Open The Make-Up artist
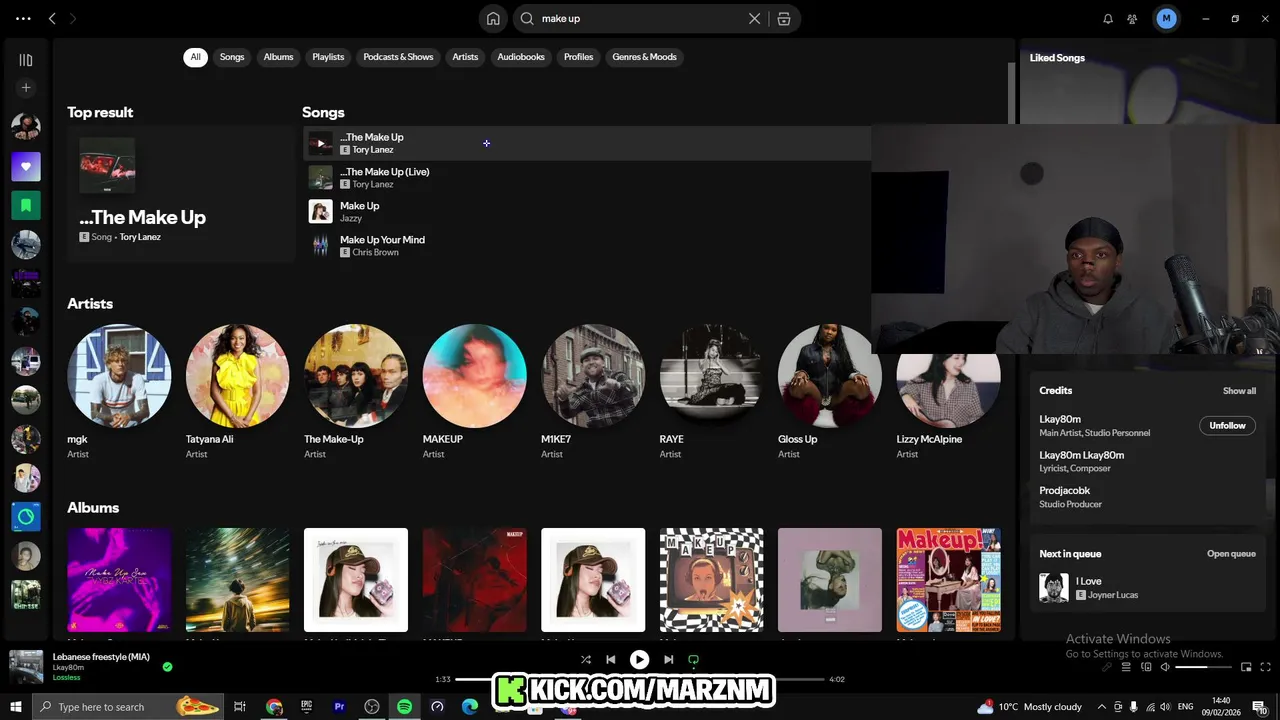Screen dimensions: 1280x720 [x=356, y=391]
